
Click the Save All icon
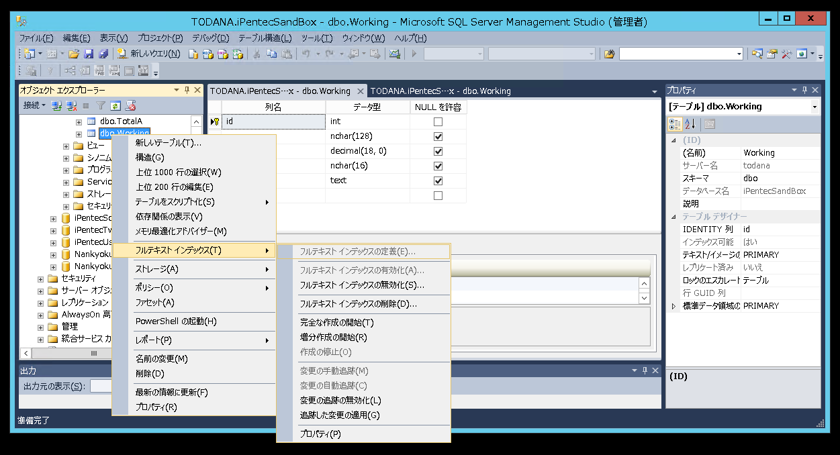coord(103,54)
